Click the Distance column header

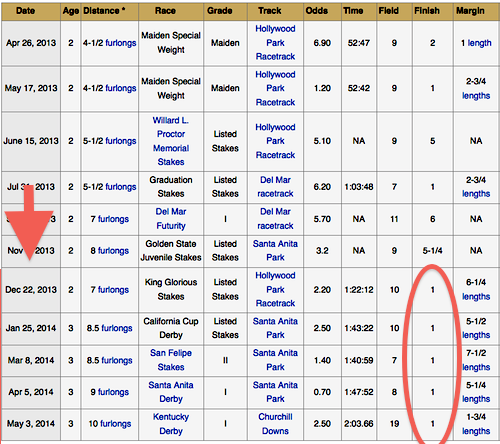point(104,11)
